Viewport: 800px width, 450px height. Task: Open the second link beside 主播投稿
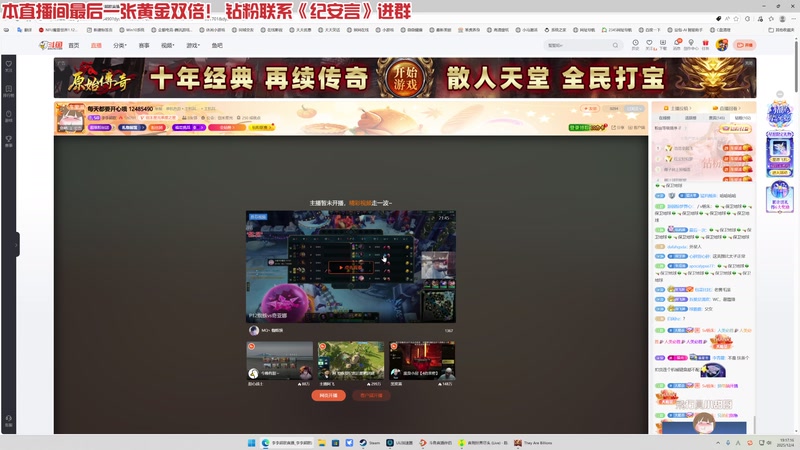pyautogui.click(x=727, y=108)
